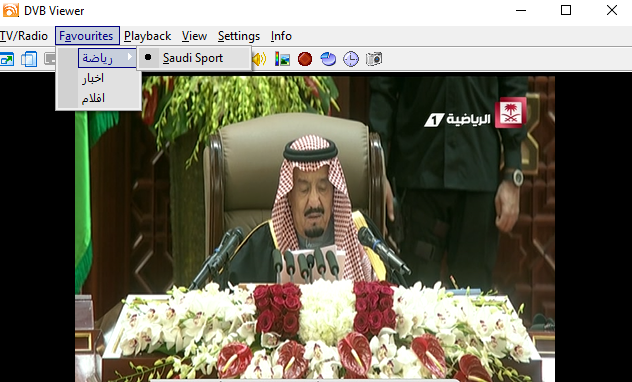
Task: Take a snapshot with camera icon
Action: pyautogui.click(x=374, y=59)
